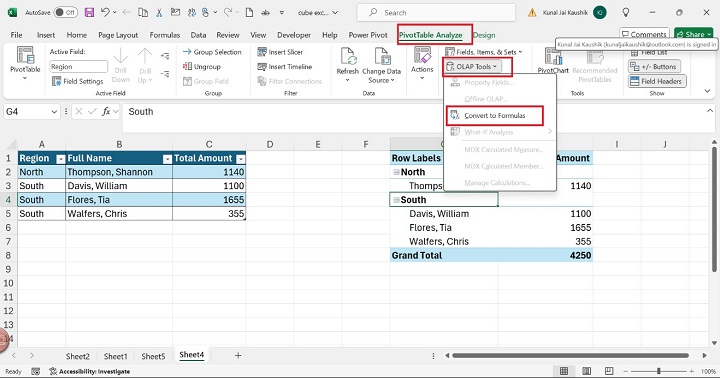
Task: Open the Region column filter dropdown
Action: [61, 159]
